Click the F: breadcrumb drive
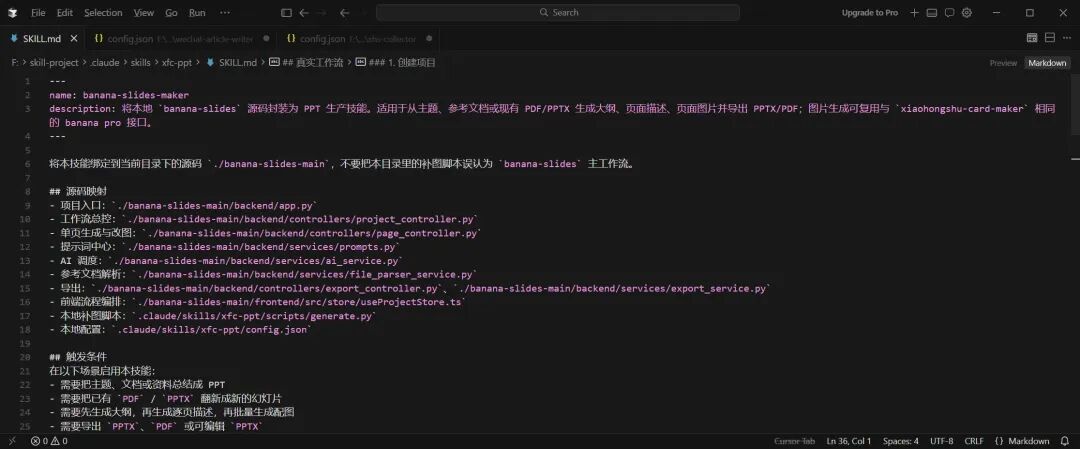This screenshot has height=449, width=1080. tap(15, 63)
